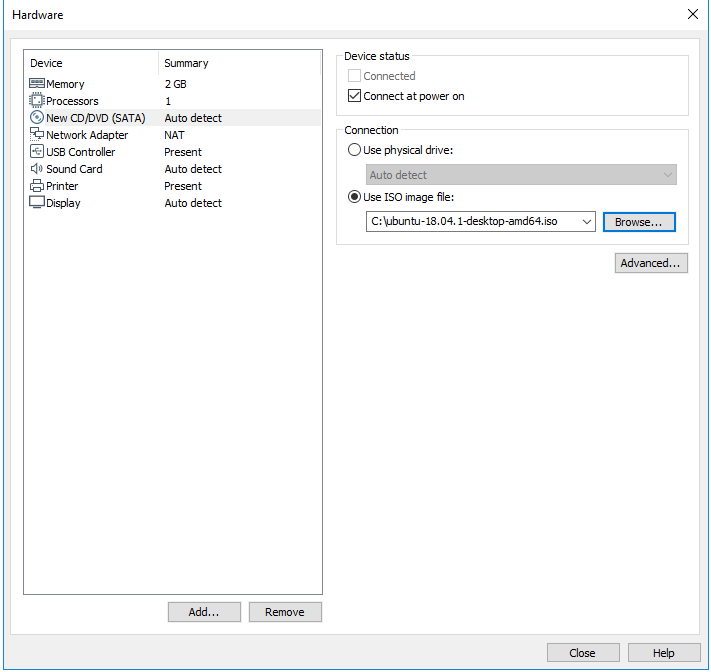This screenshot has height=672, width=711.
Task: Remove the selected device
Action: click(285, 612)
